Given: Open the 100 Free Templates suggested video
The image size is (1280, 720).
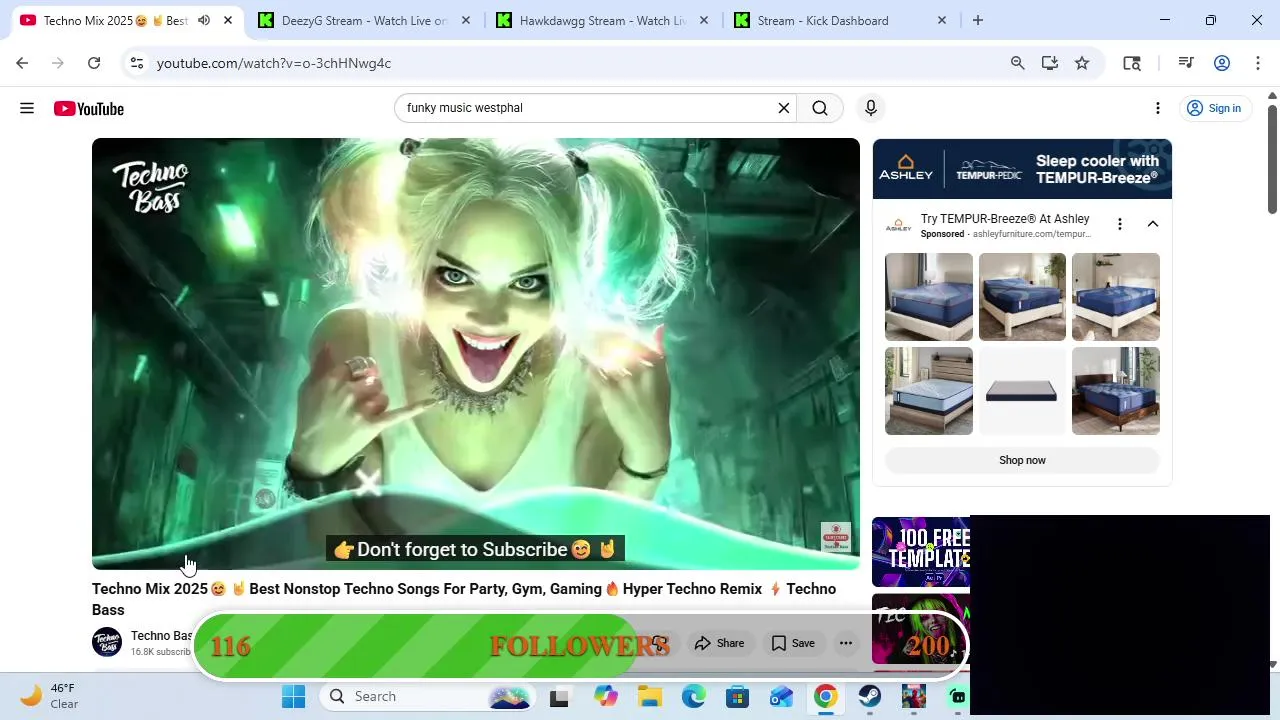Looking at the screenshot, I should click(921, 552).
